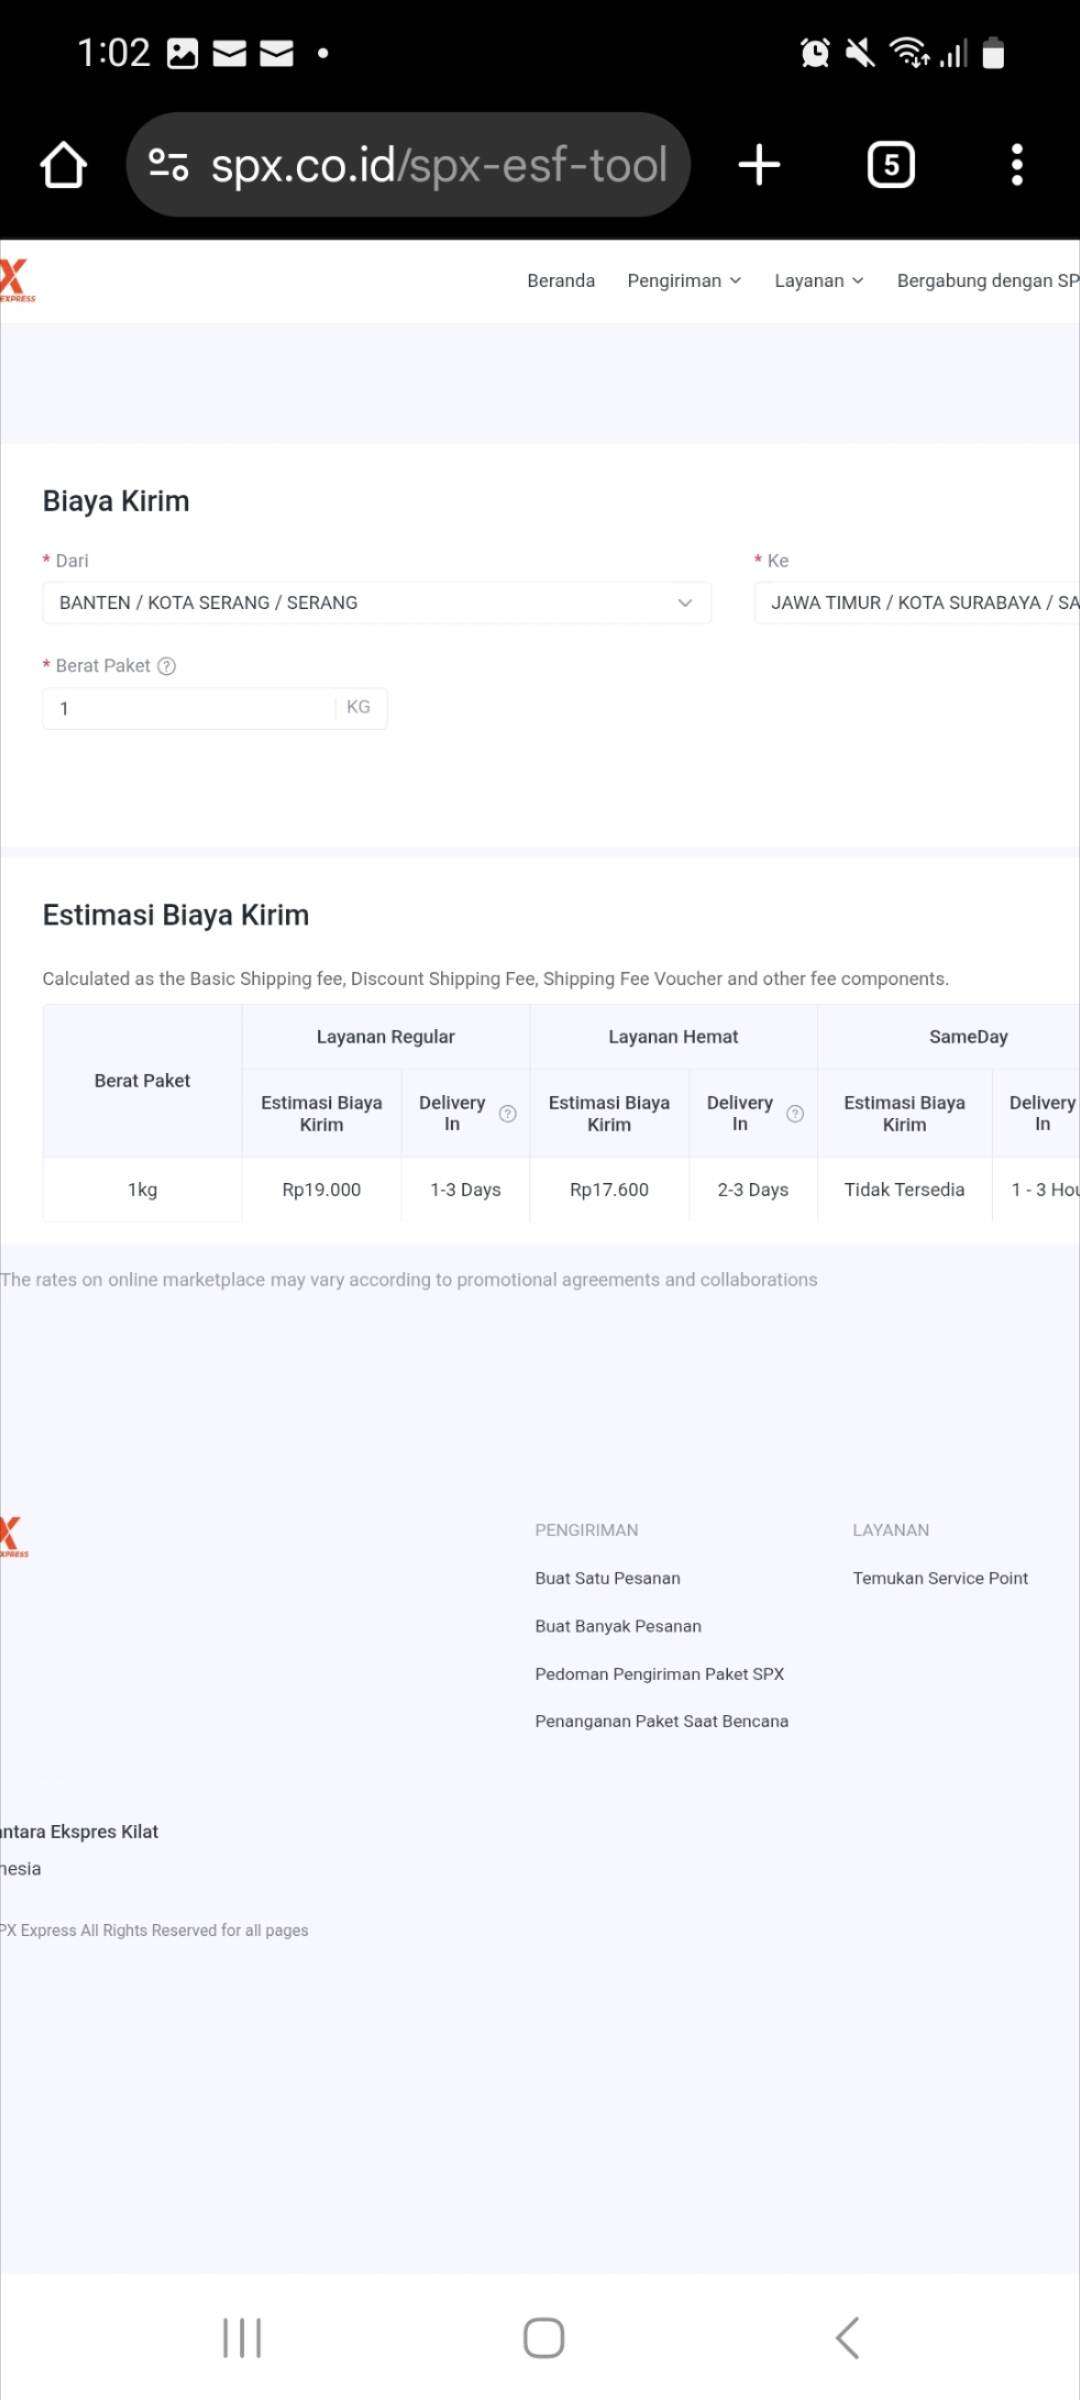Image resolution: width=1080 pixels, height=2400 pixels.
Task: Open a new tab with plus icon
Action: tap(759, 165)
